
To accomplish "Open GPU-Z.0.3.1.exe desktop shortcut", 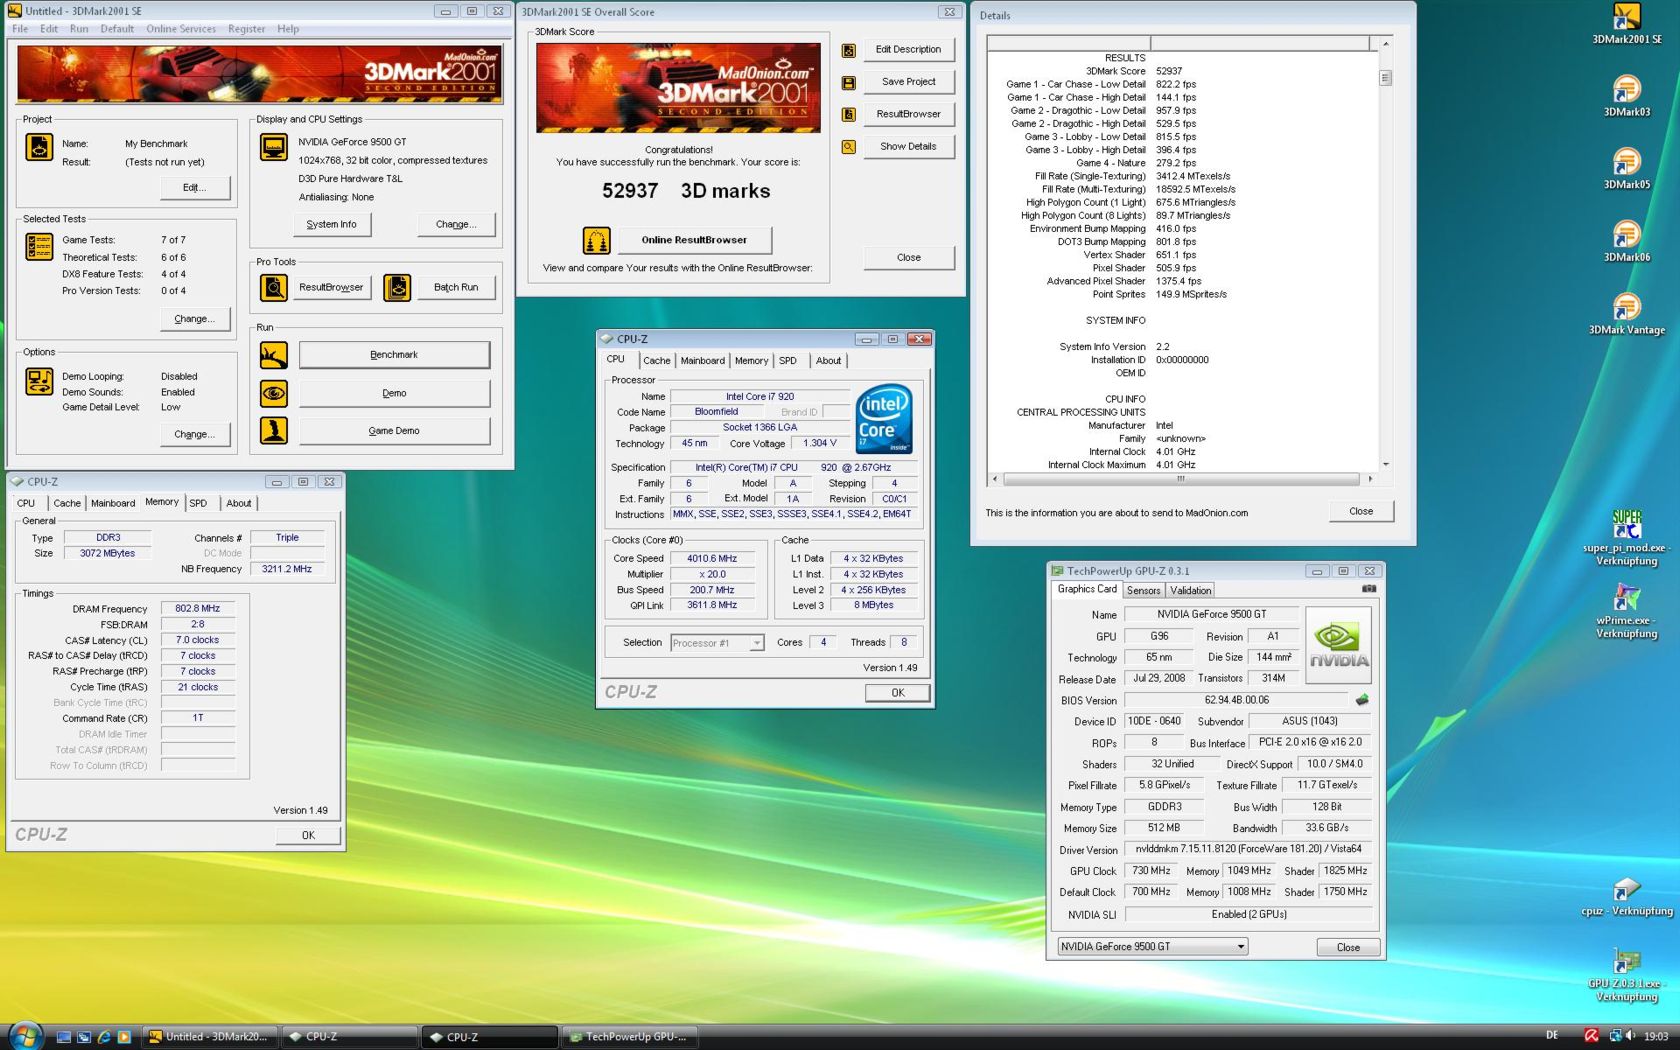I will coord(1627,975).
